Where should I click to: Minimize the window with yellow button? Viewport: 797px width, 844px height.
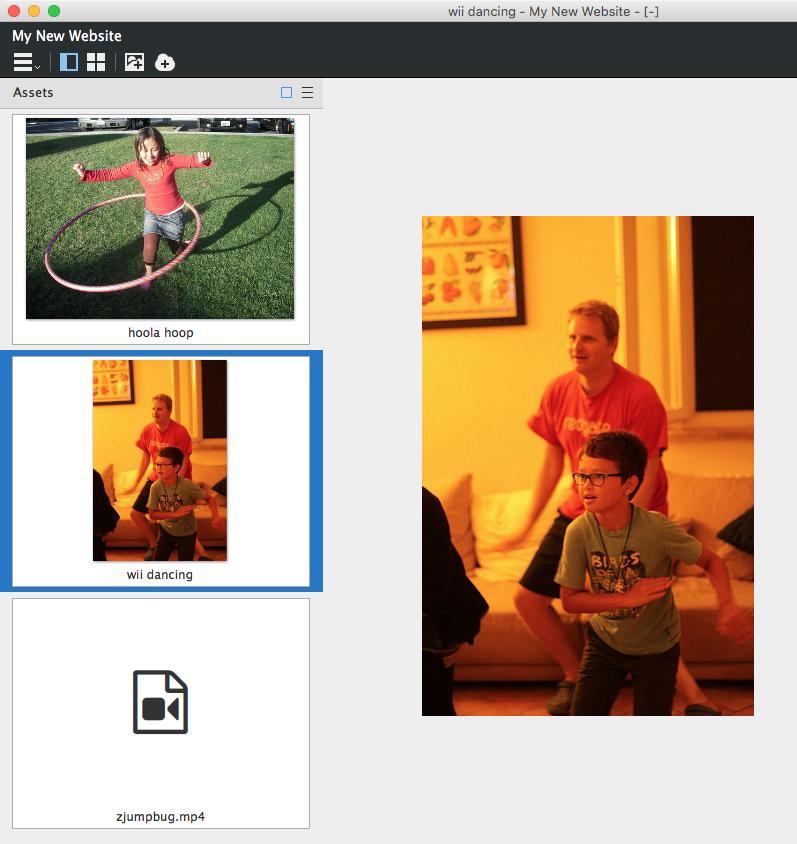click(x=34, y=11)
